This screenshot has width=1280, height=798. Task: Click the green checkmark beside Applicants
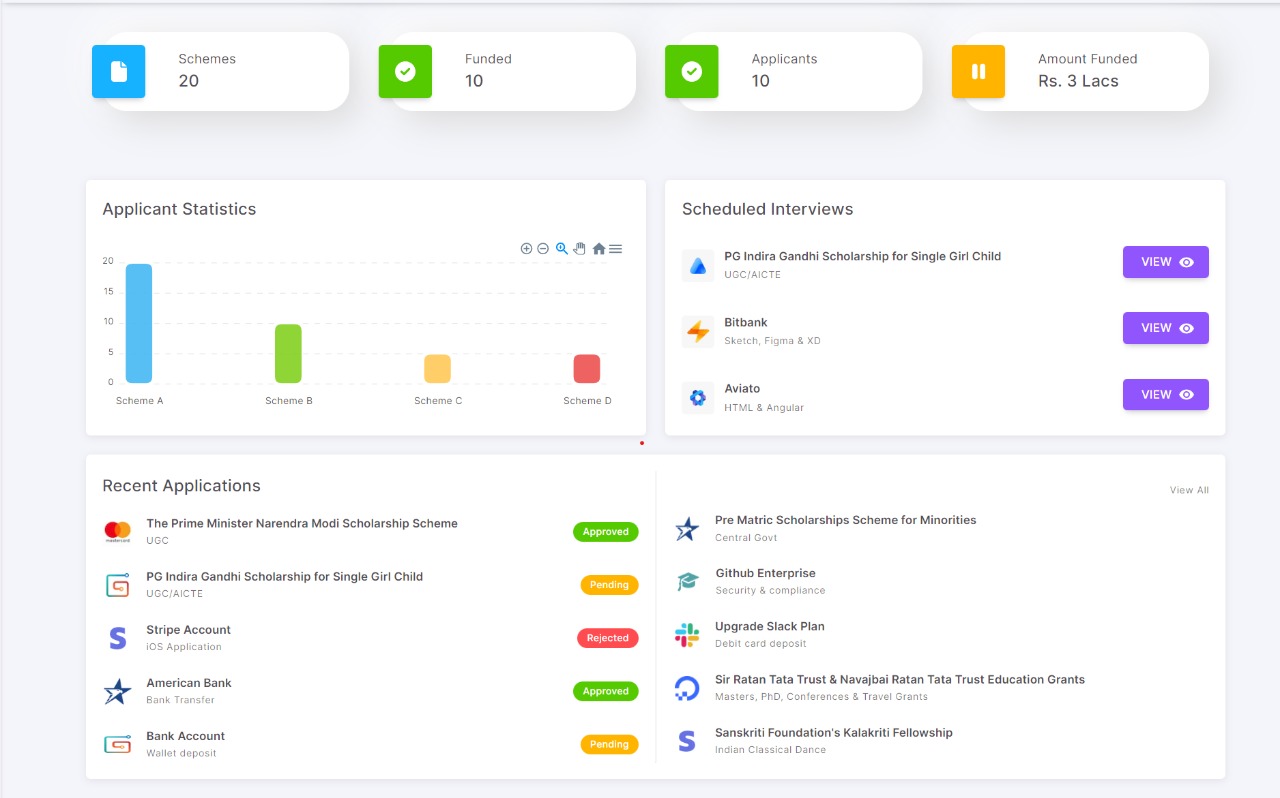point(691,71)
